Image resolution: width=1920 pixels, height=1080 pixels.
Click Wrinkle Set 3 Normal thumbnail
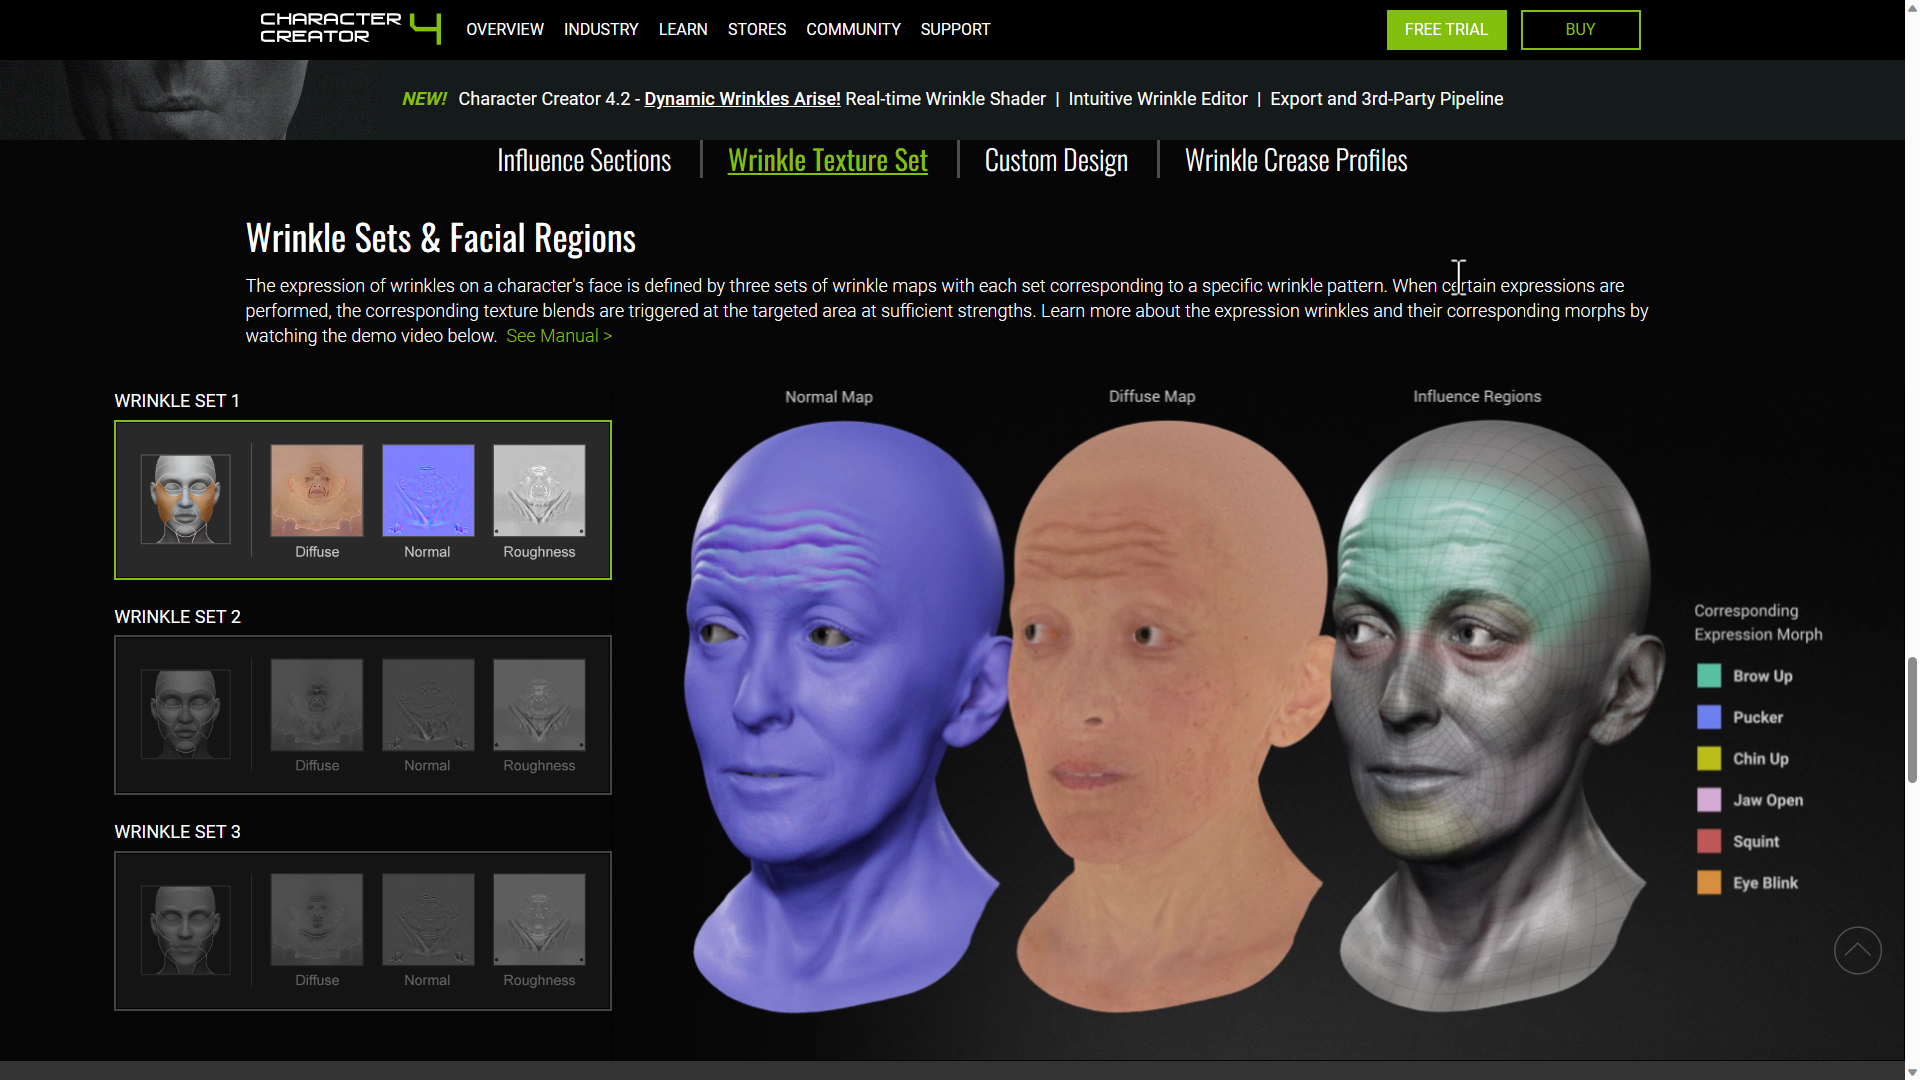pyautogui.click(x=428, y=919)
